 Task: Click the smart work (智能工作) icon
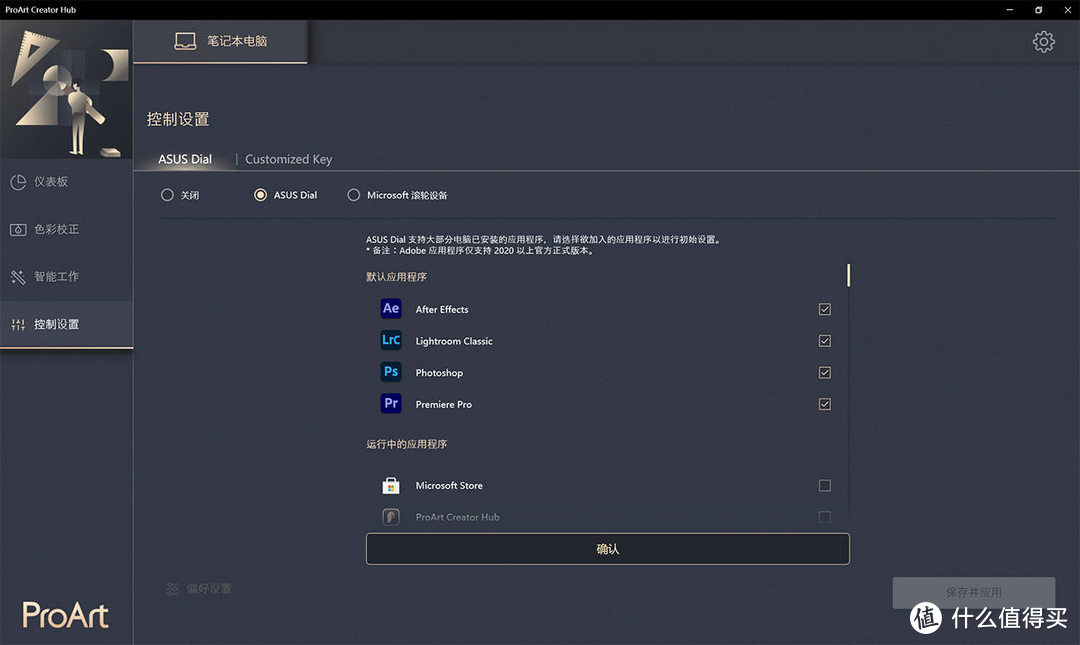coord(18,277)
